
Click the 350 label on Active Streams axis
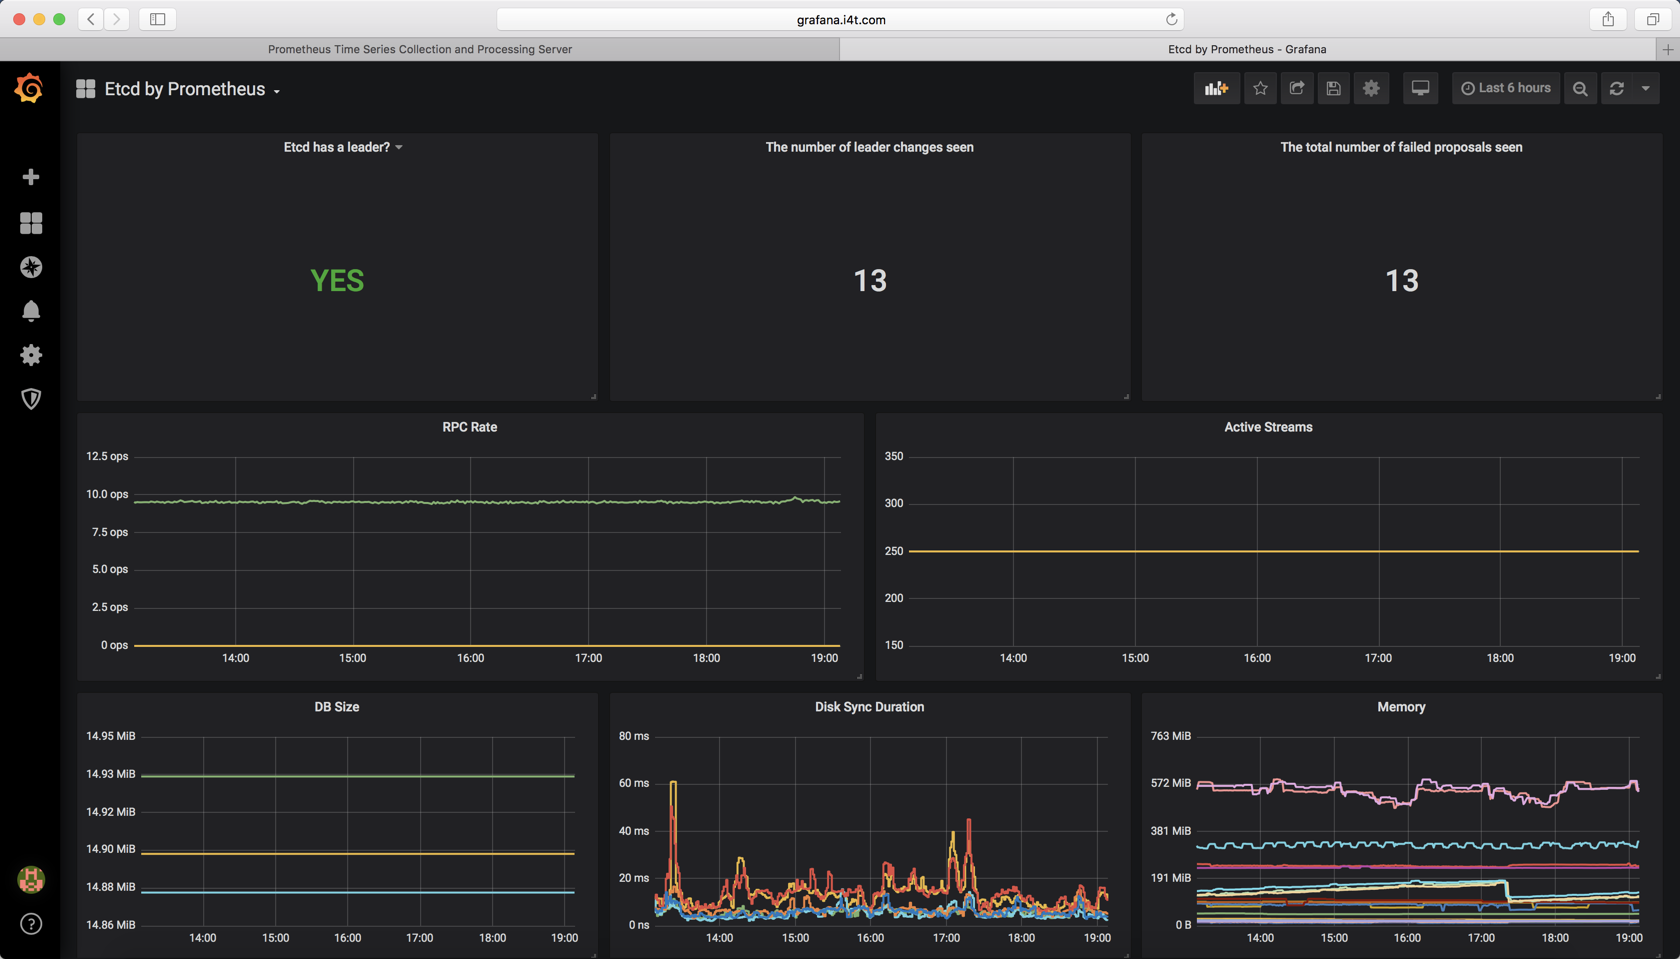click(x=894, y=456)
